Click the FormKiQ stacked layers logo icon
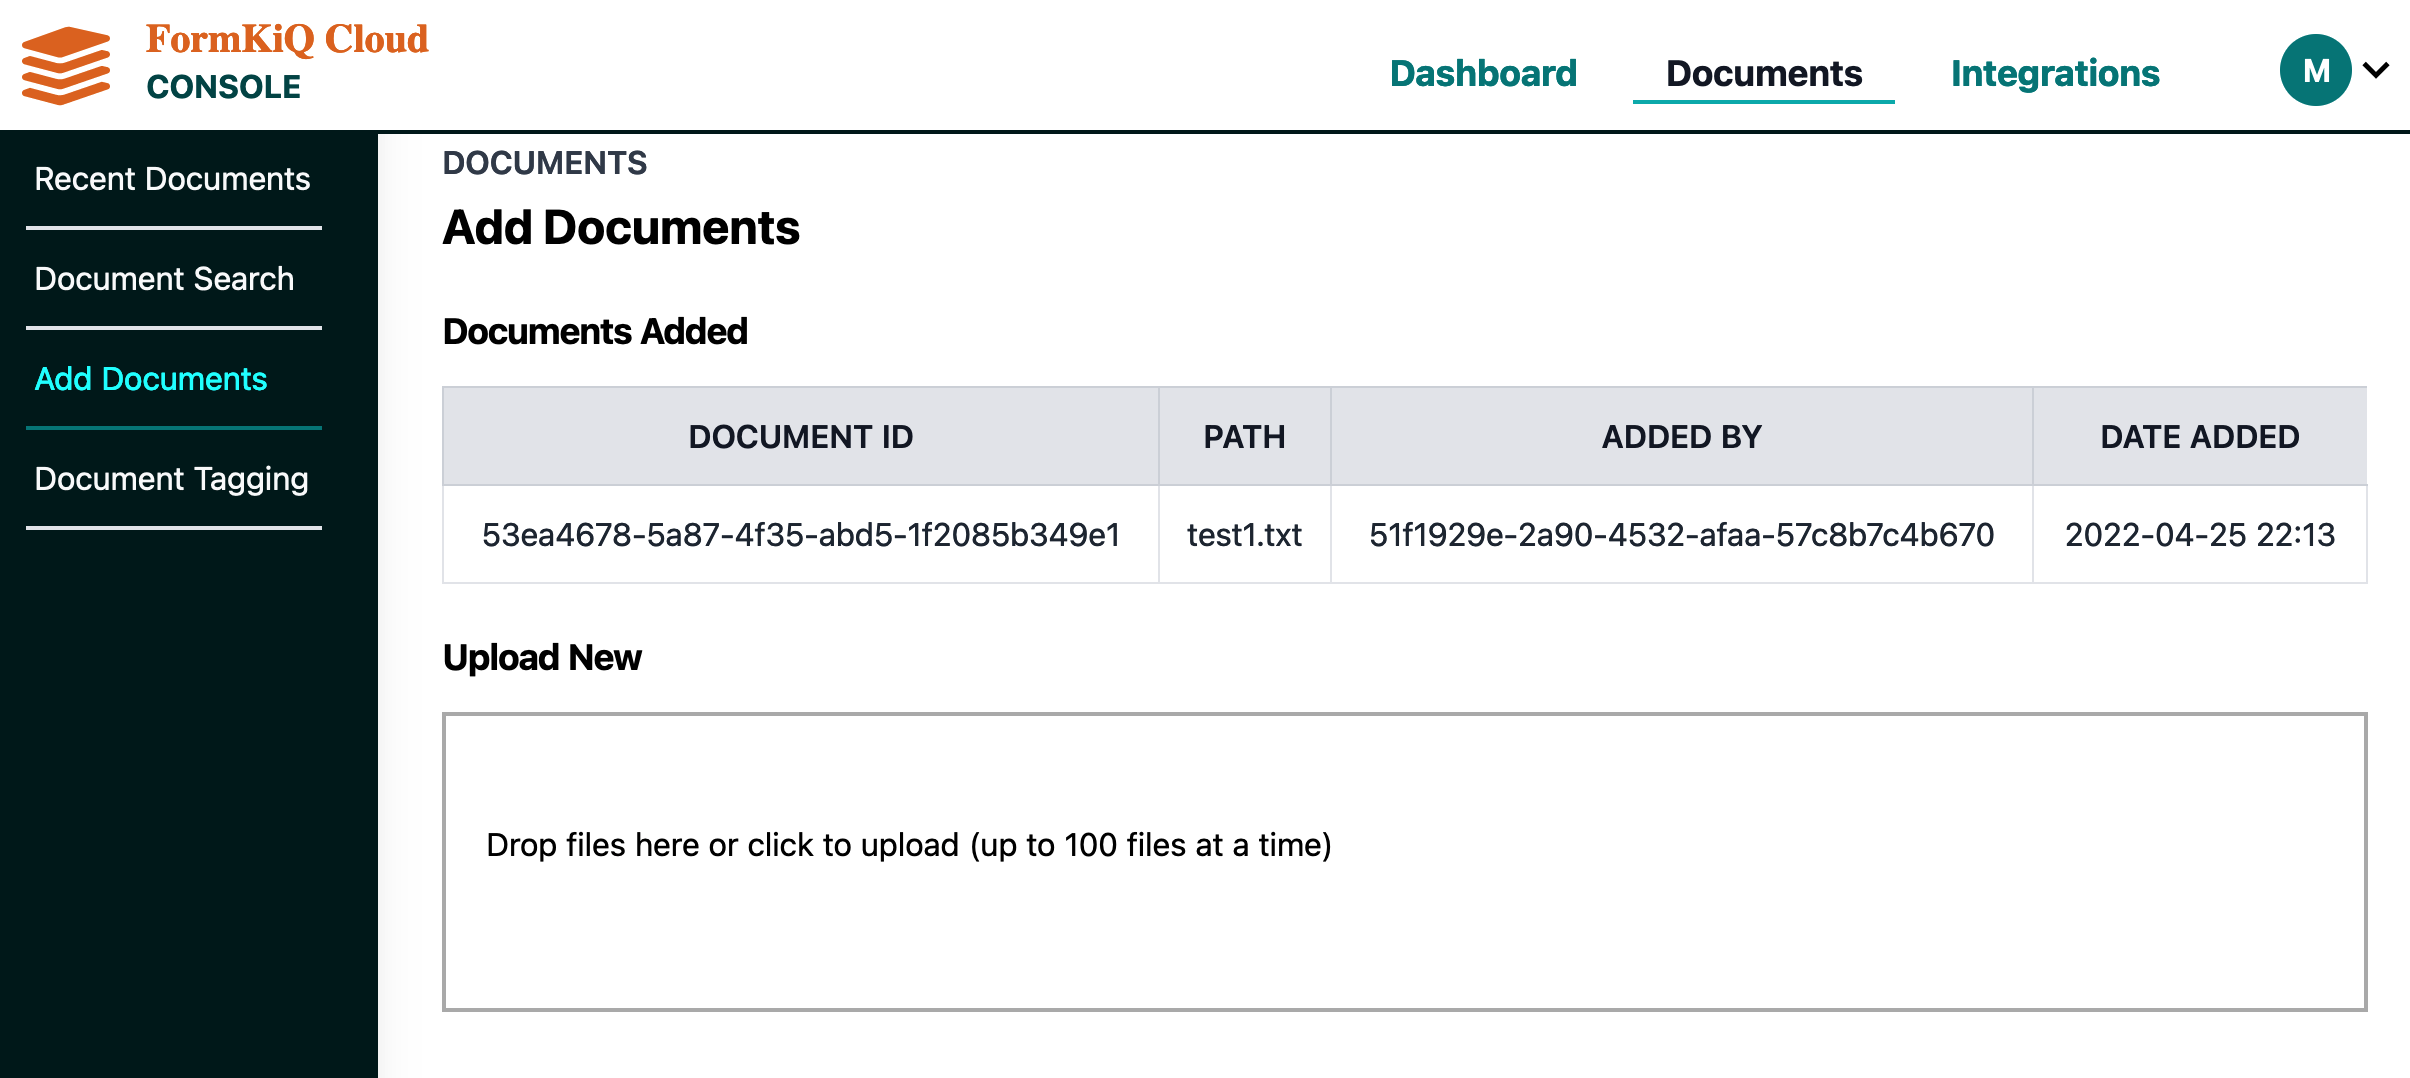Image resolution: width=2410 pixels, height=1078 pixels. click(66, 66)
